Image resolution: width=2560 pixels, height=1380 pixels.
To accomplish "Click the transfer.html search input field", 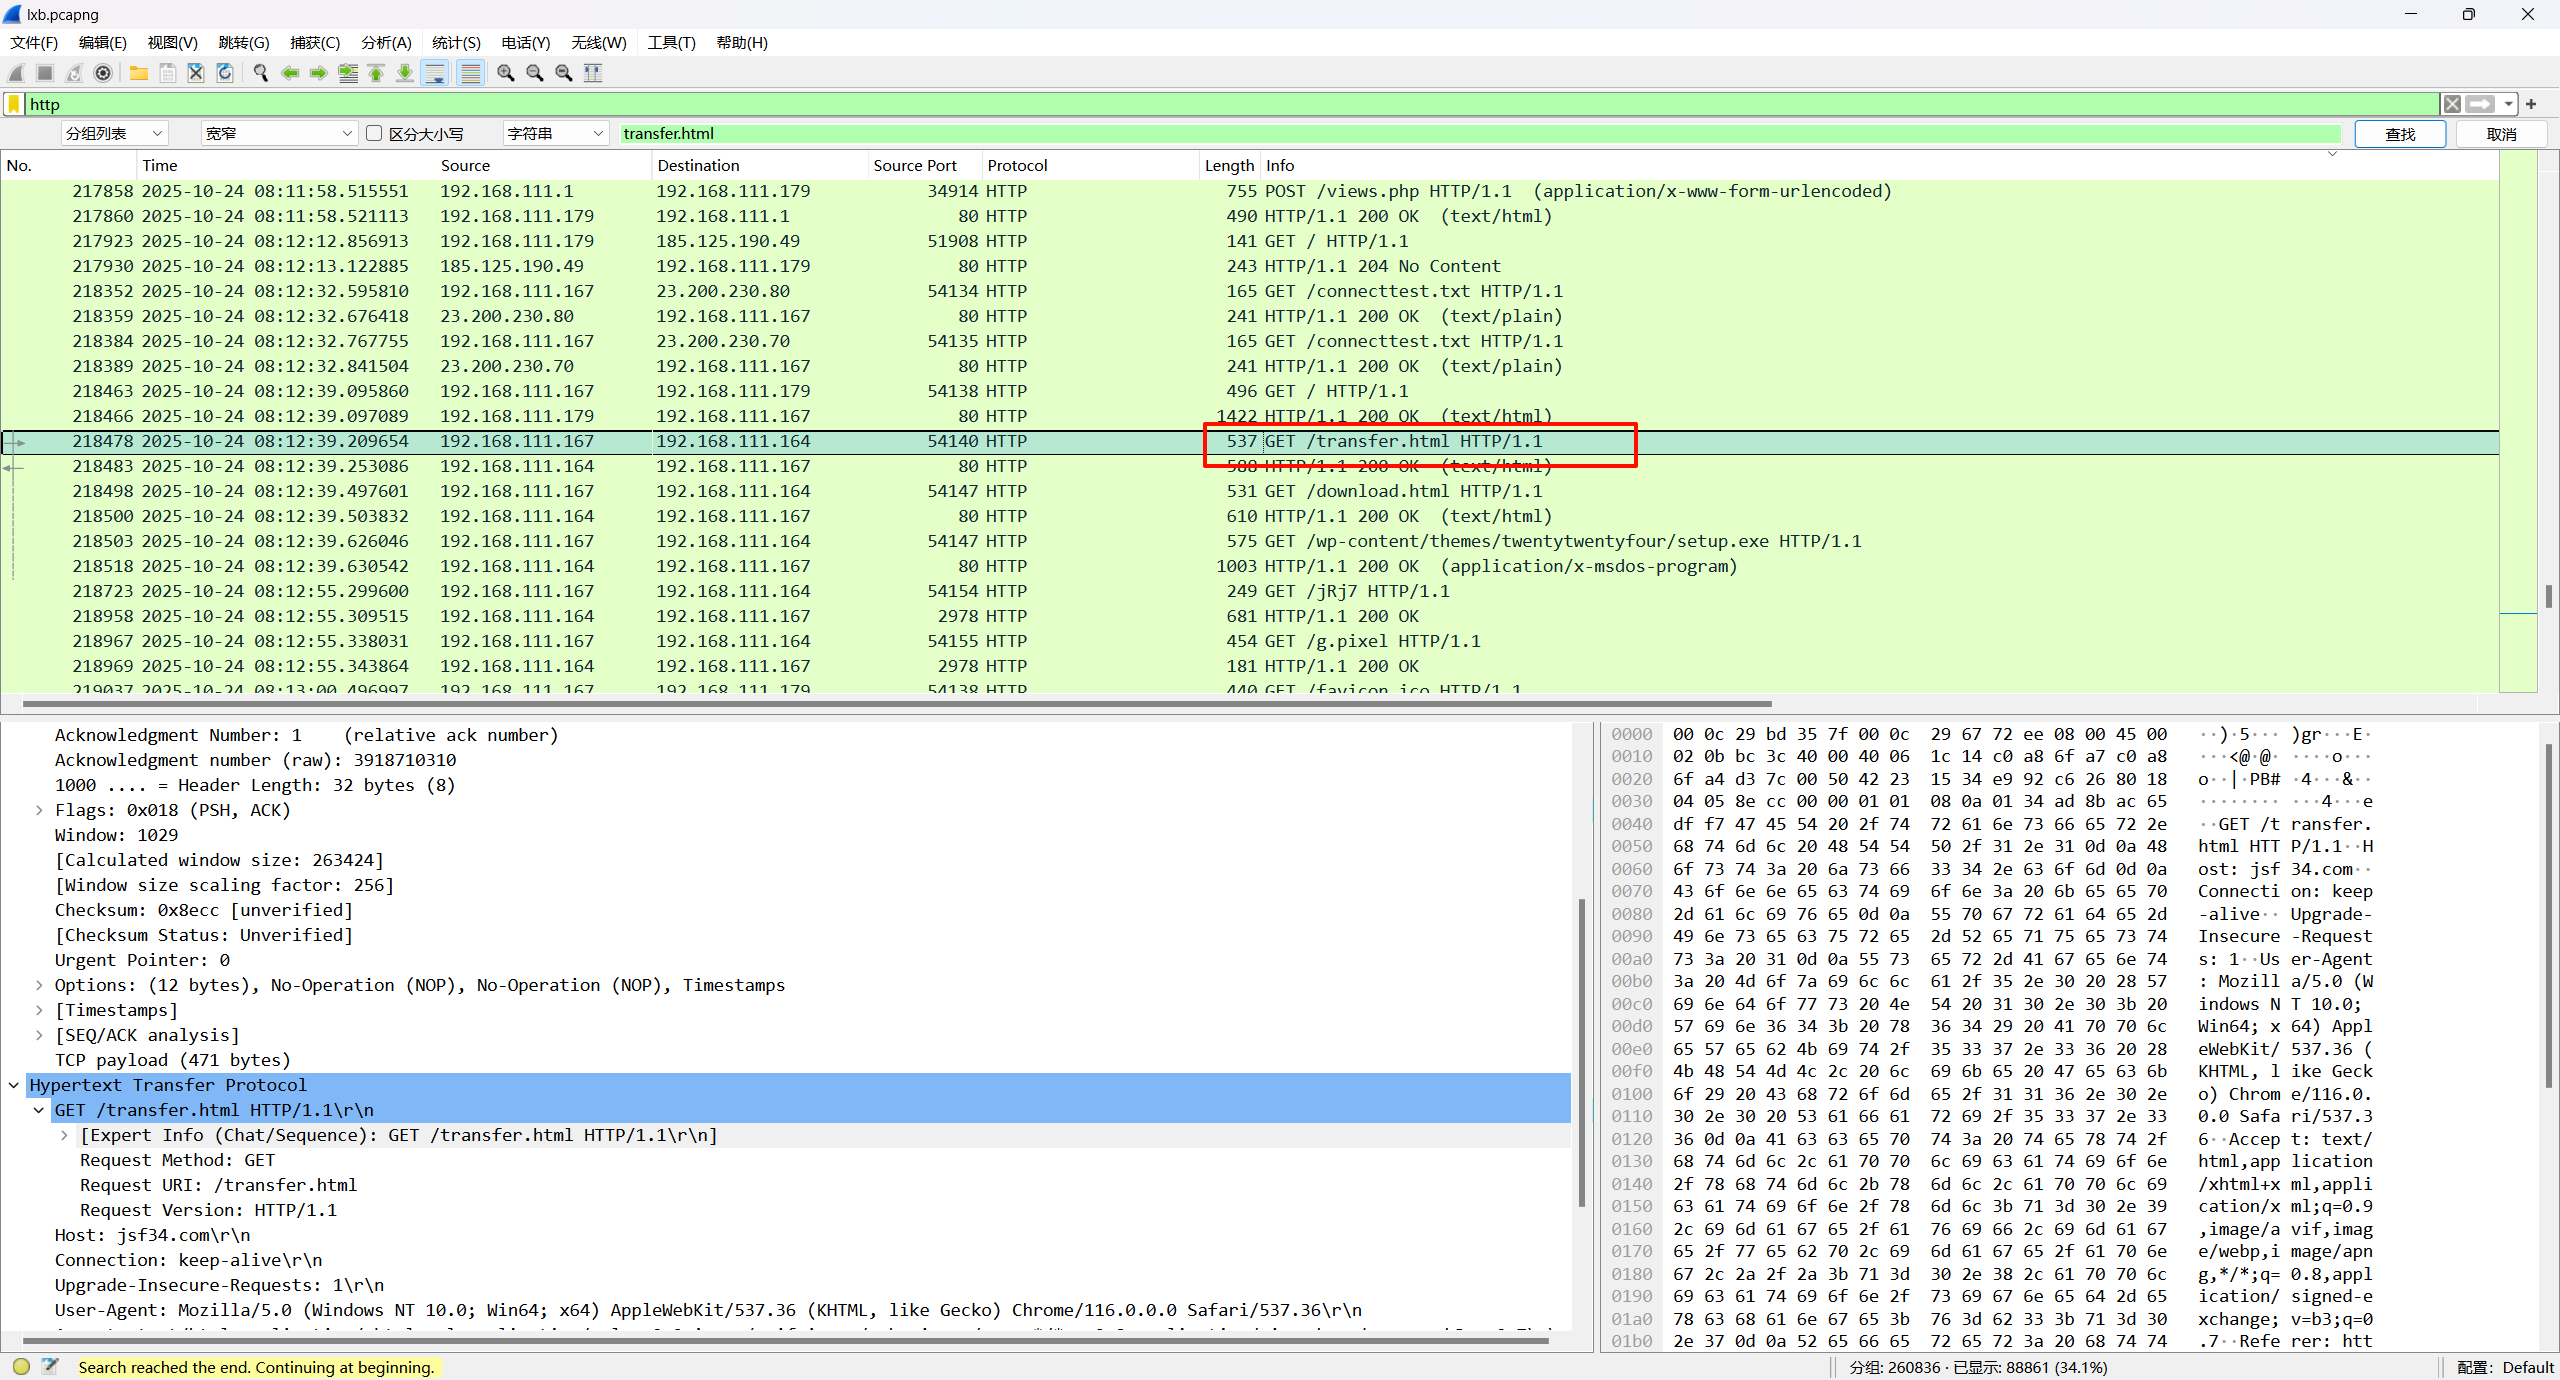I will [x=1480, y=133].
